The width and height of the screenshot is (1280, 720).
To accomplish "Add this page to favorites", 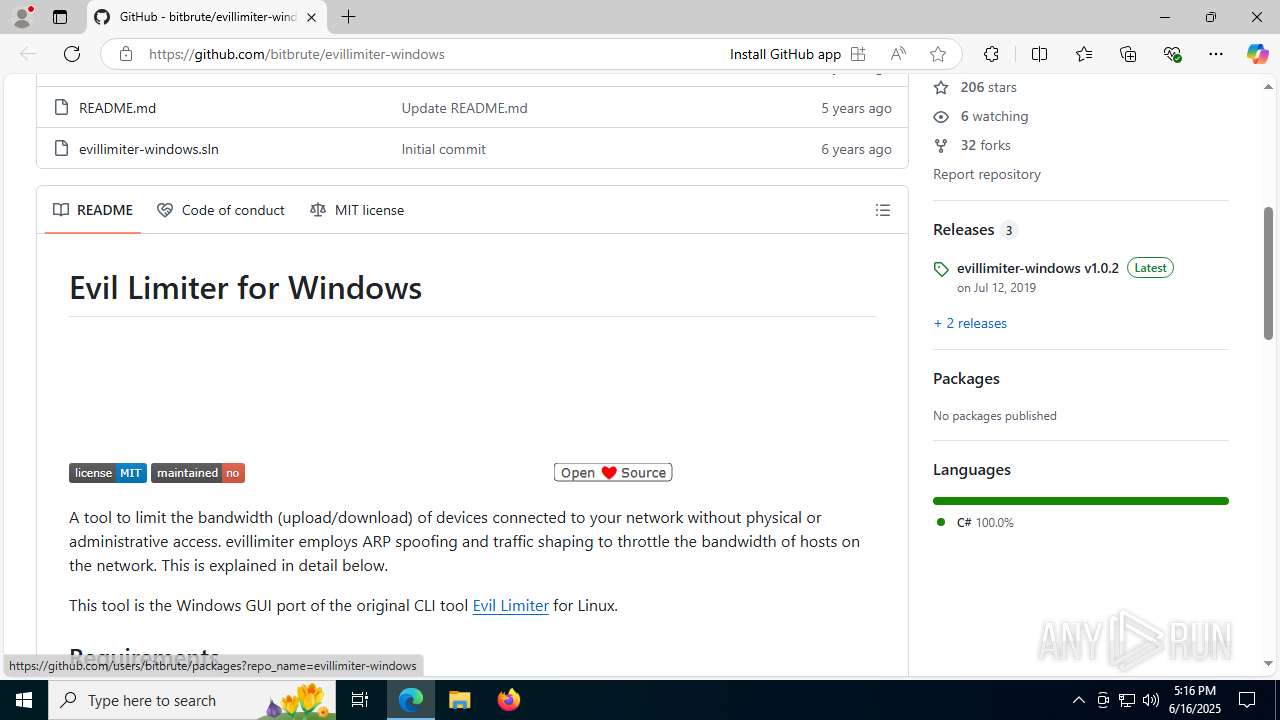I will pyautogui.click(x=937, y=54).
